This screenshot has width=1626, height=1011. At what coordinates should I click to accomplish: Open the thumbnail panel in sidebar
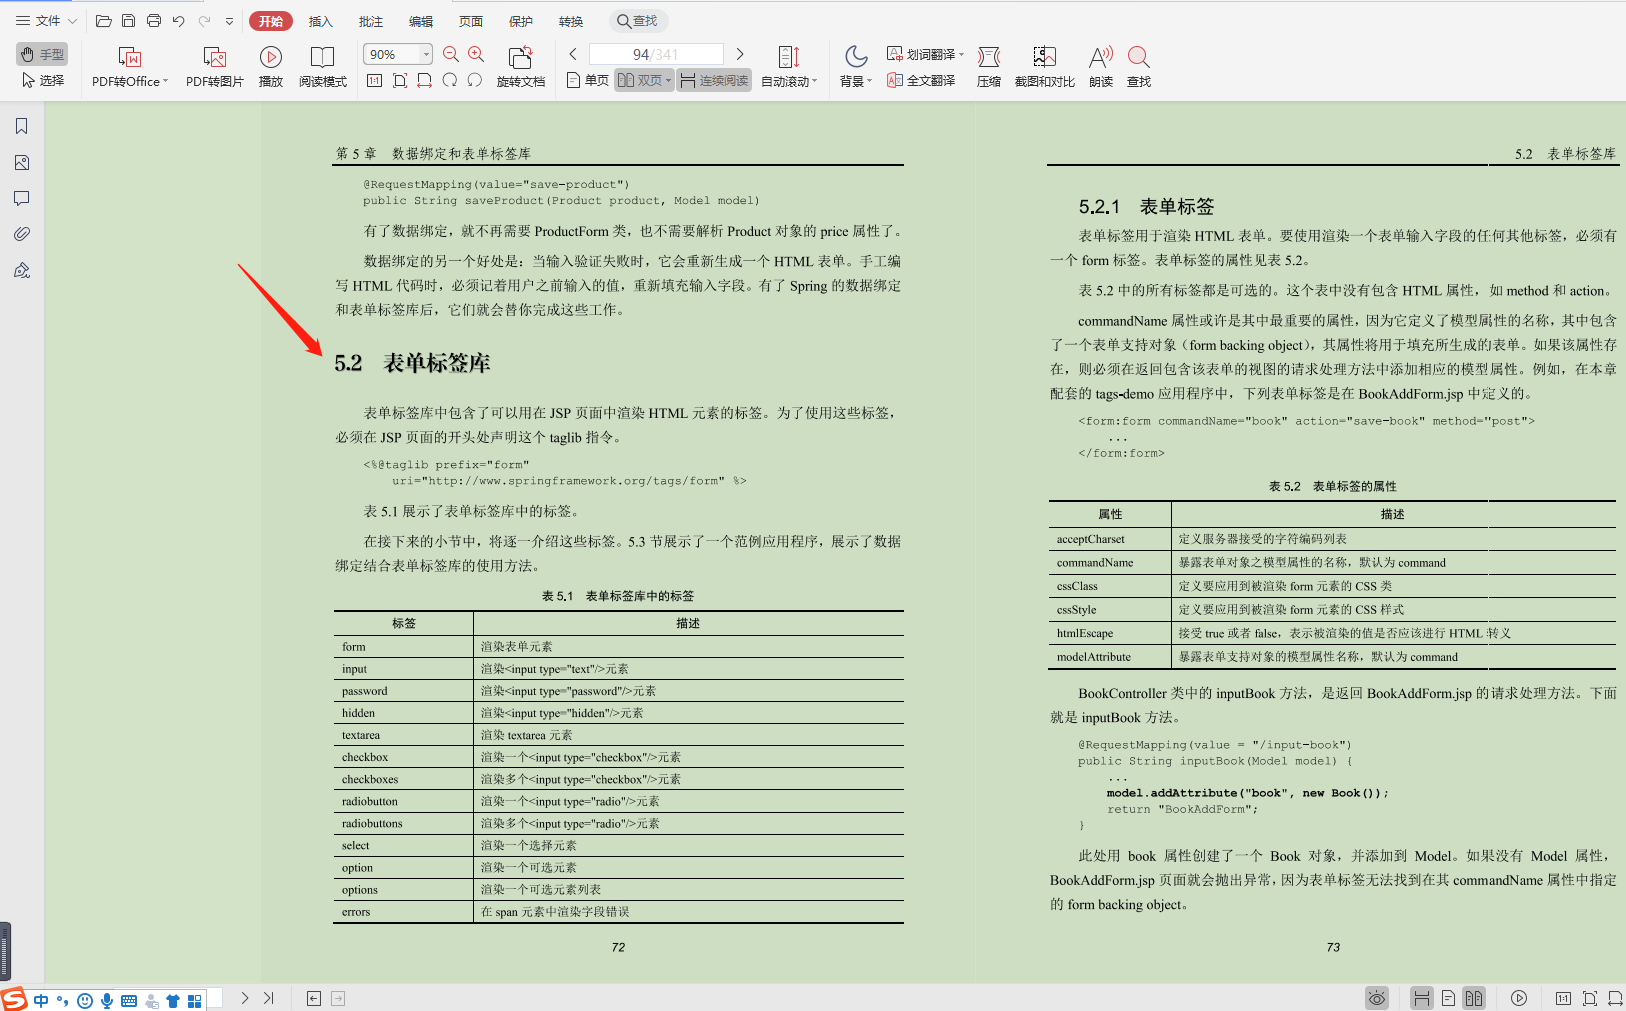click(x=22, y=162)
